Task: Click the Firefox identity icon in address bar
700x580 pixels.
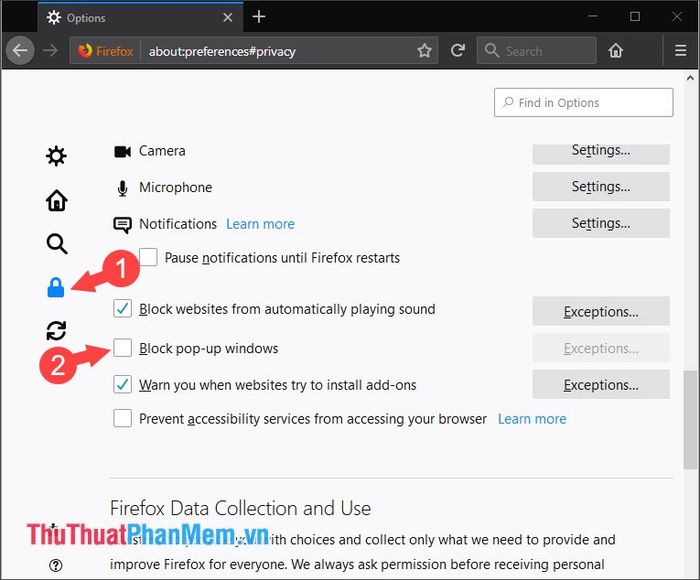Action: pyautogui.click(x=85, y=51)
